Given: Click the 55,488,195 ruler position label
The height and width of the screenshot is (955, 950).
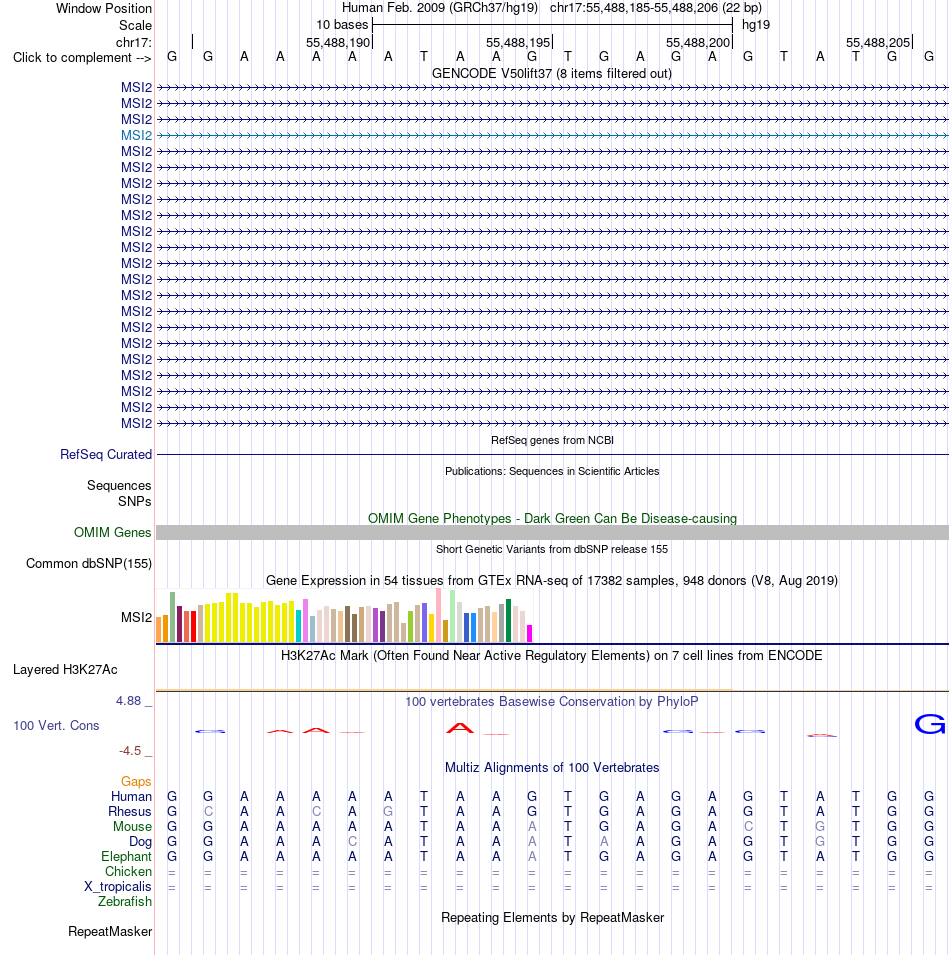Looking at the screenshot, I should 518,43.
